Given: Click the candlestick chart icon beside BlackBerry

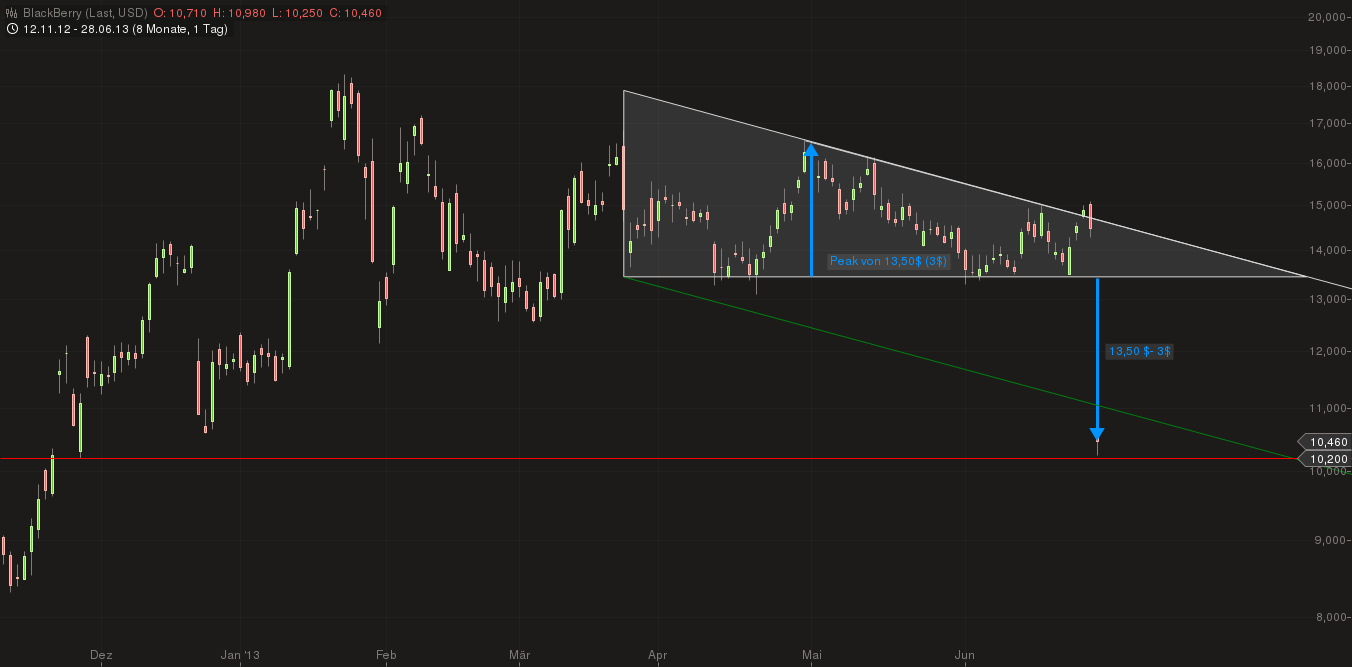Looking at the screenshot, I should 11,13.
